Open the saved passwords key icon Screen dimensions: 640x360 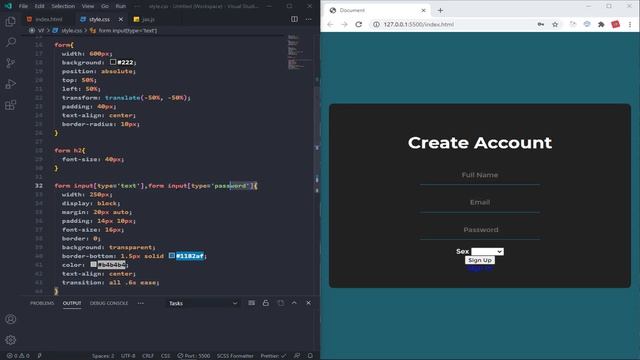540,24
